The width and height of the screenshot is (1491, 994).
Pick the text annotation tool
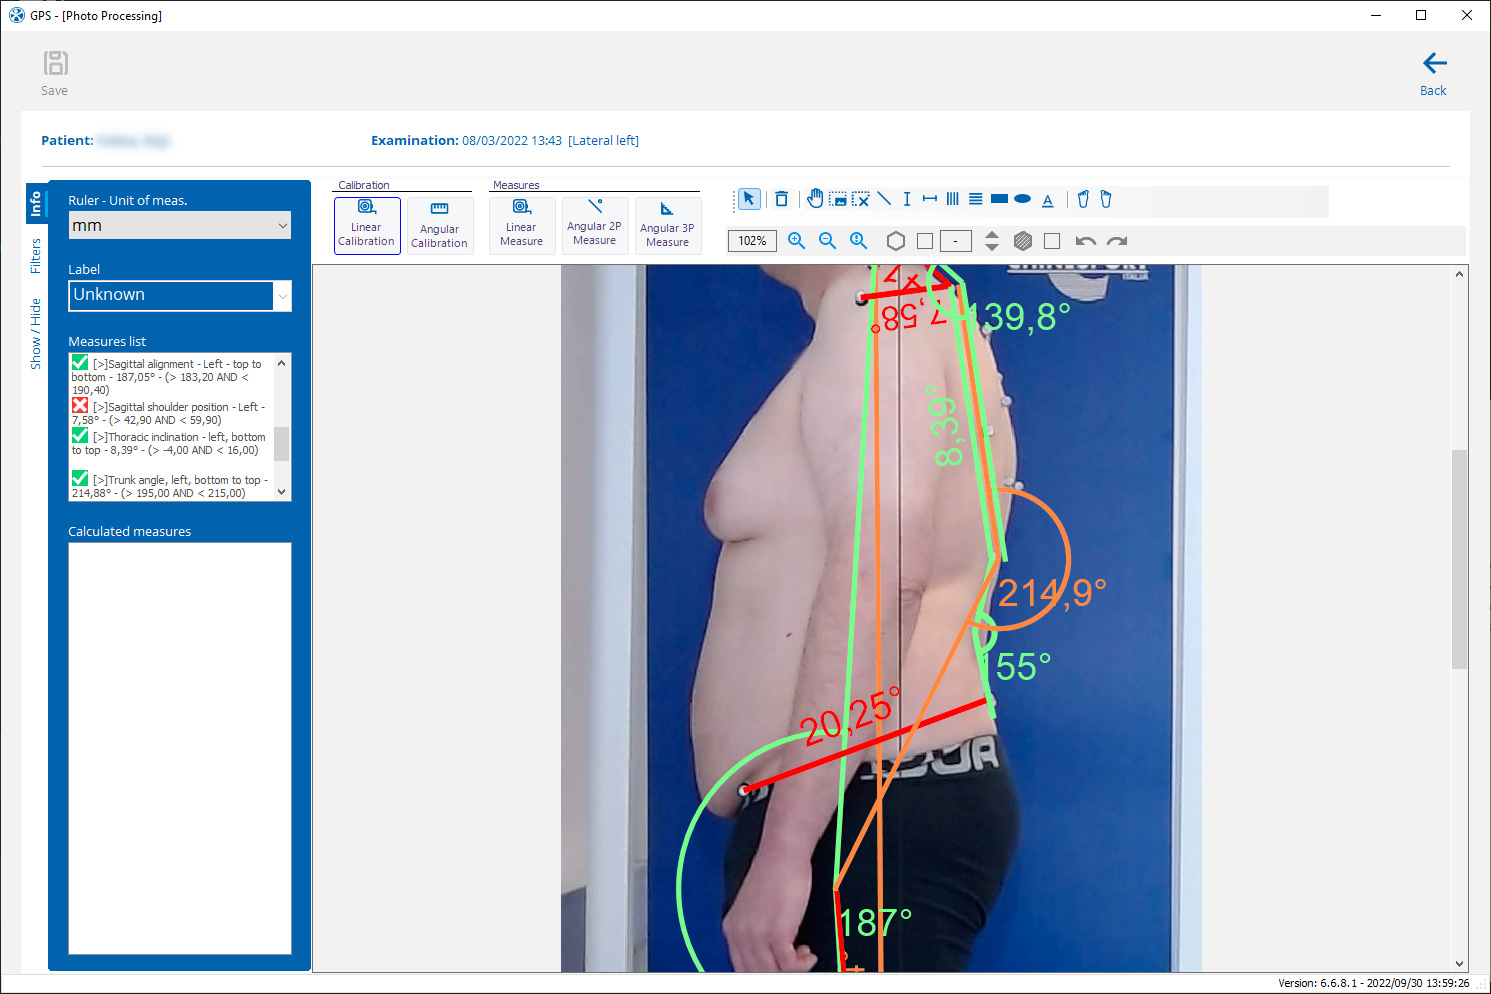coord(1047,200)
